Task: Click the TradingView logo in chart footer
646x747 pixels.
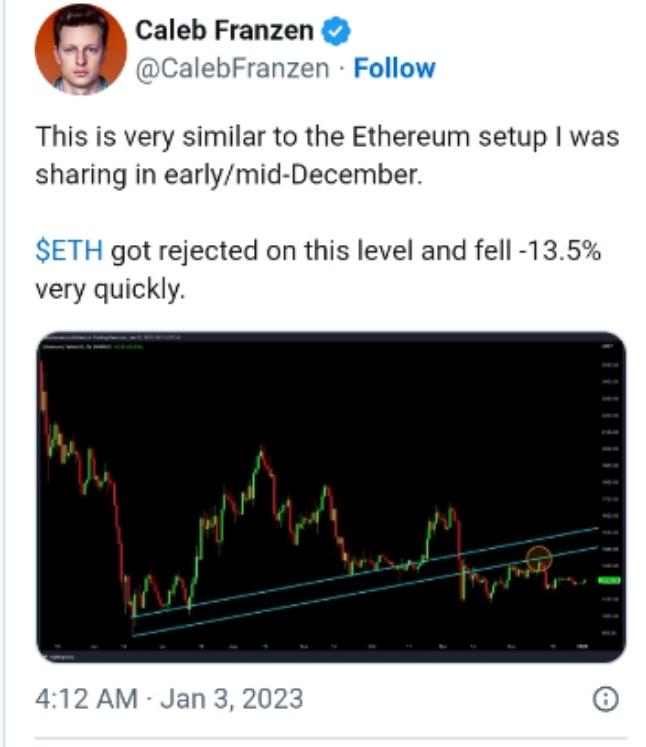Action: tap(58, 656)
